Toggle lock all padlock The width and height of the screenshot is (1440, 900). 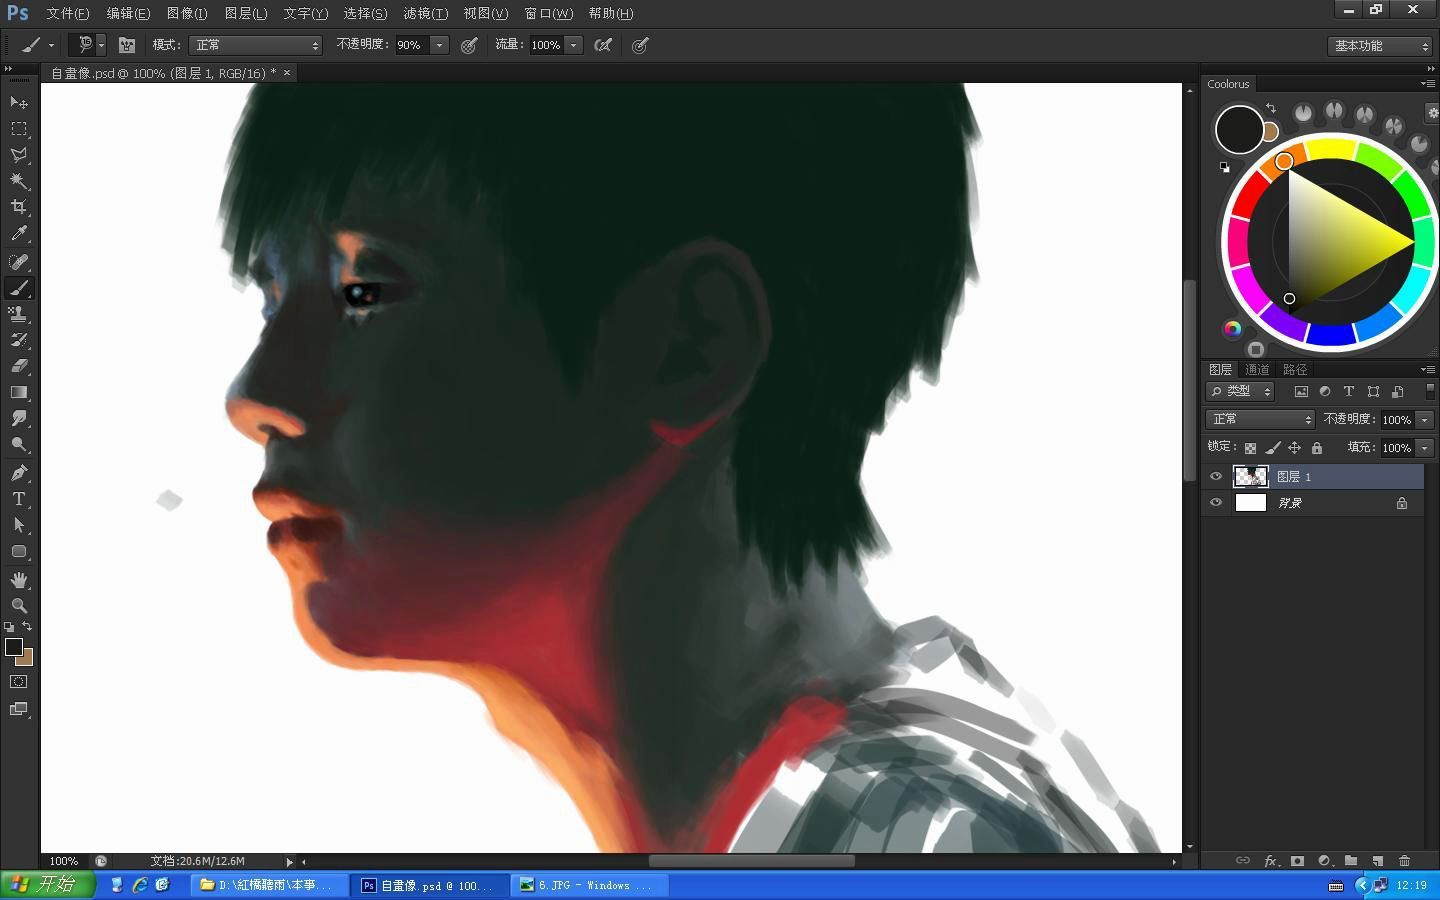pos(1317,448)
